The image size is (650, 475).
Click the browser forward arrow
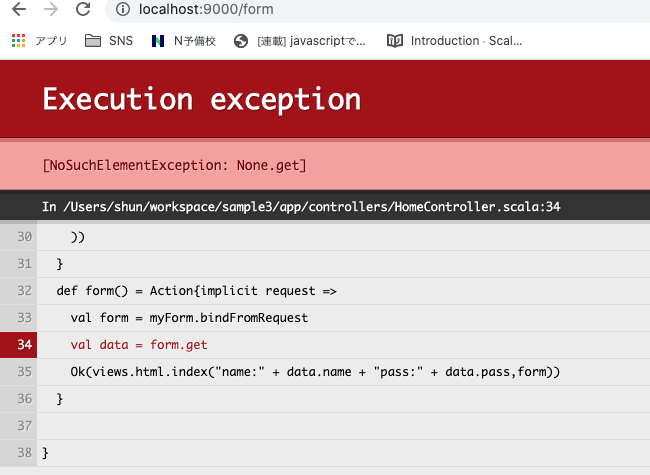[51, 9]
